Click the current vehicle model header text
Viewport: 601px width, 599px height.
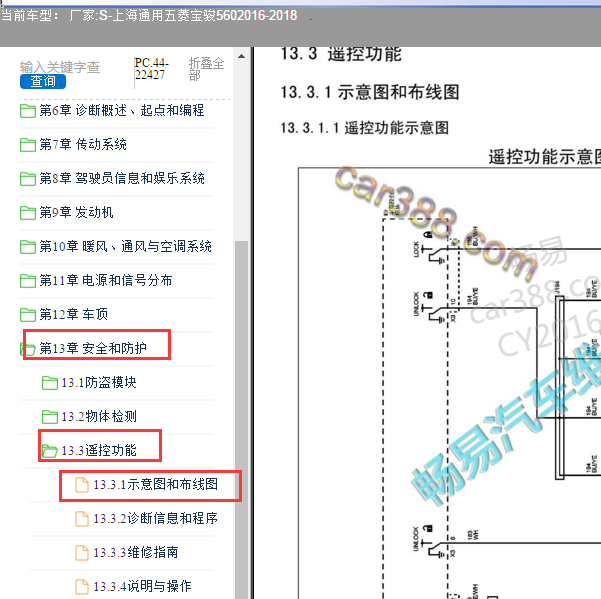(149, 16)
